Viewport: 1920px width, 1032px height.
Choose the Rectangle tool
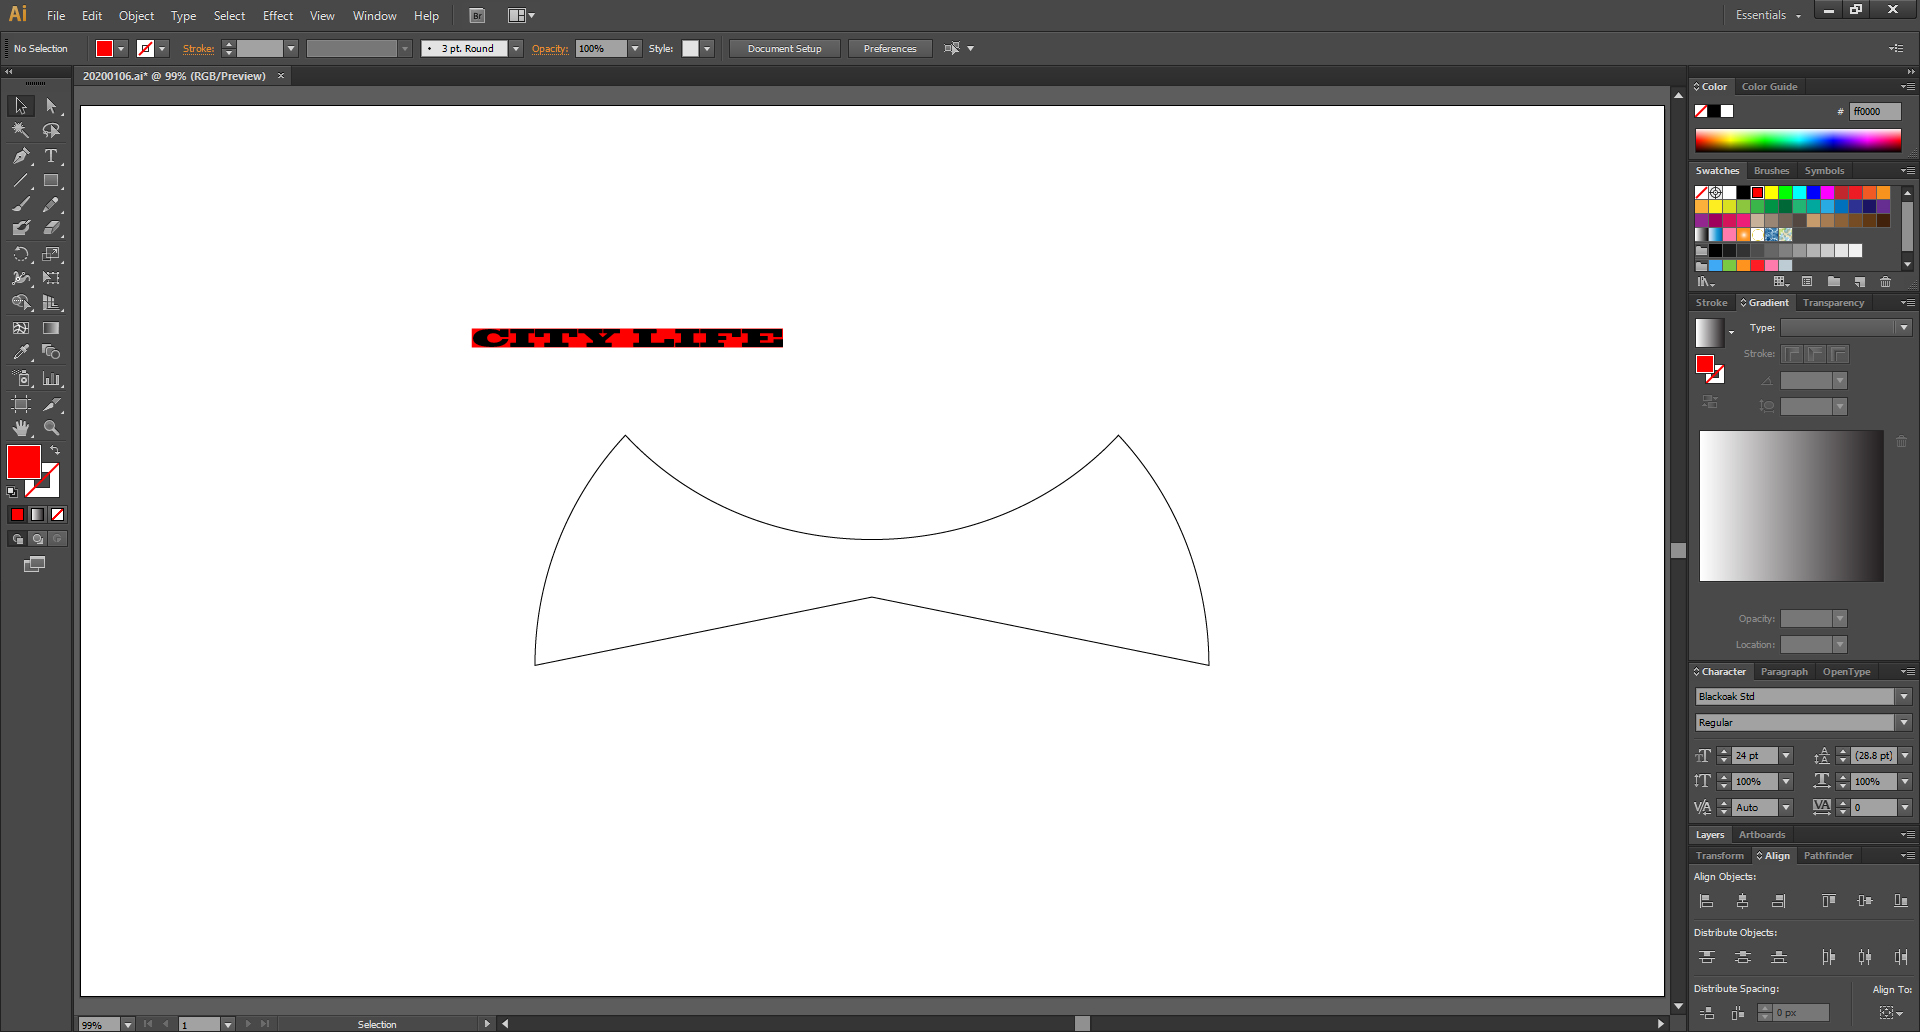[51, 181]
